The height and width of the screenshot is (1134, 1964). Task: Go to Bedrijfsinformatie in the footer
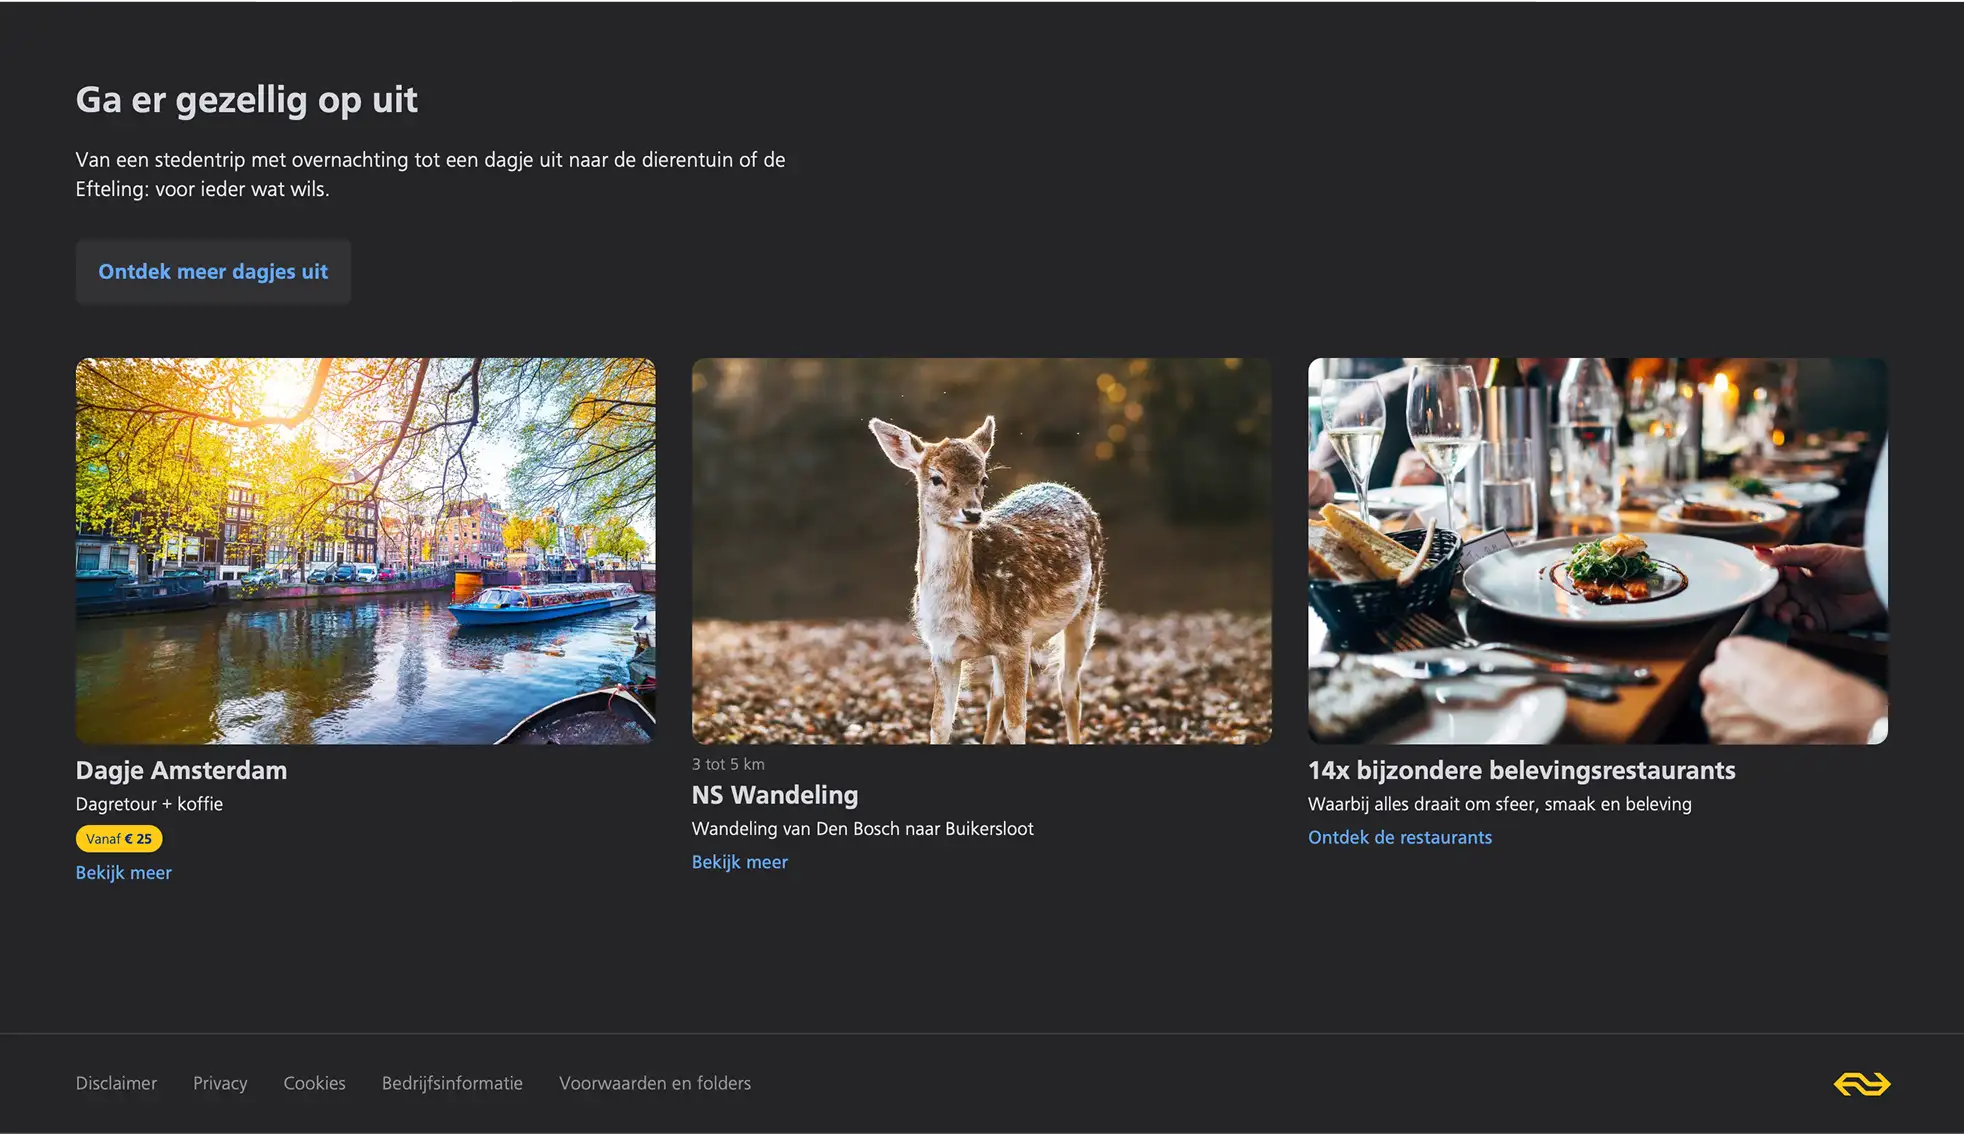tap(452, 1083)
